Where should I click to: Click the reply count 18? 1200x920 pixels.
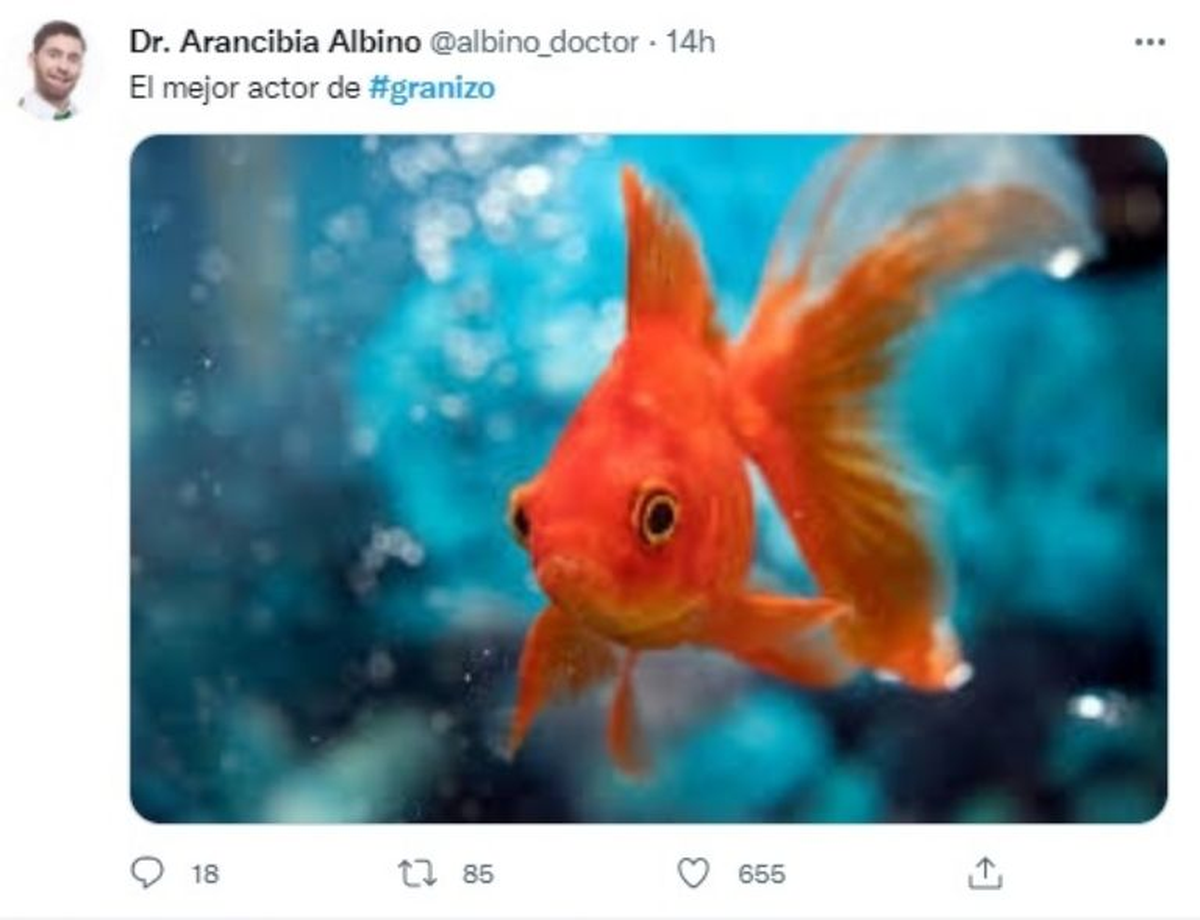pyautogui.click(x=204, y=874)
